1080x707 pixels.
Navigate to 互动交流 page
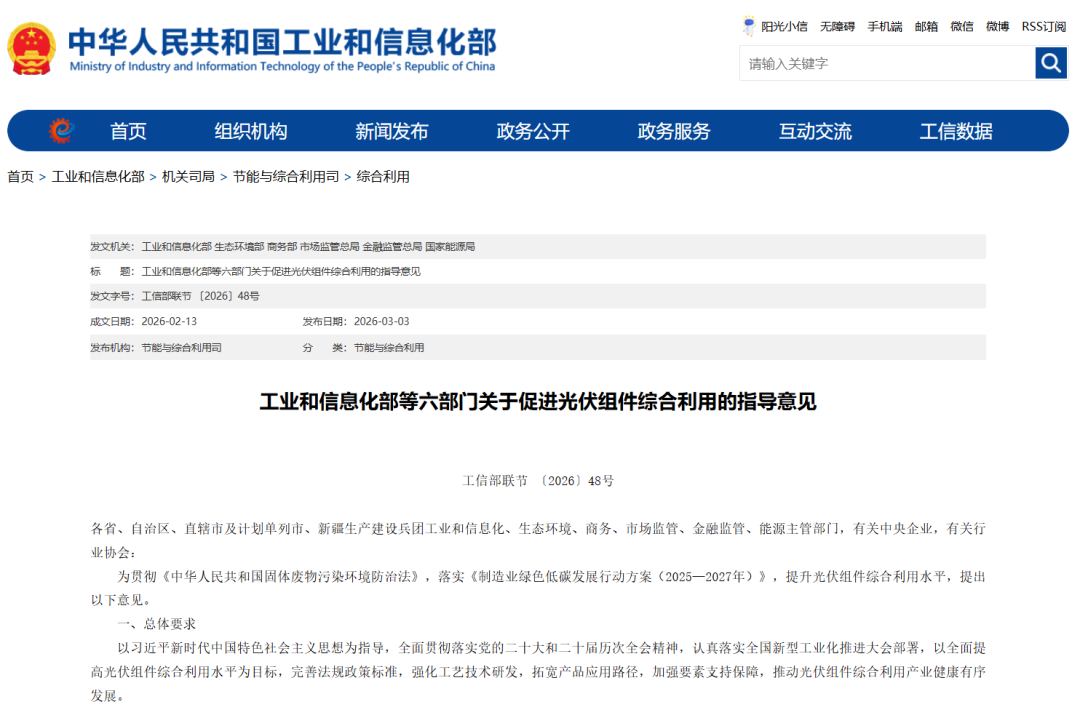click(815, 131)
